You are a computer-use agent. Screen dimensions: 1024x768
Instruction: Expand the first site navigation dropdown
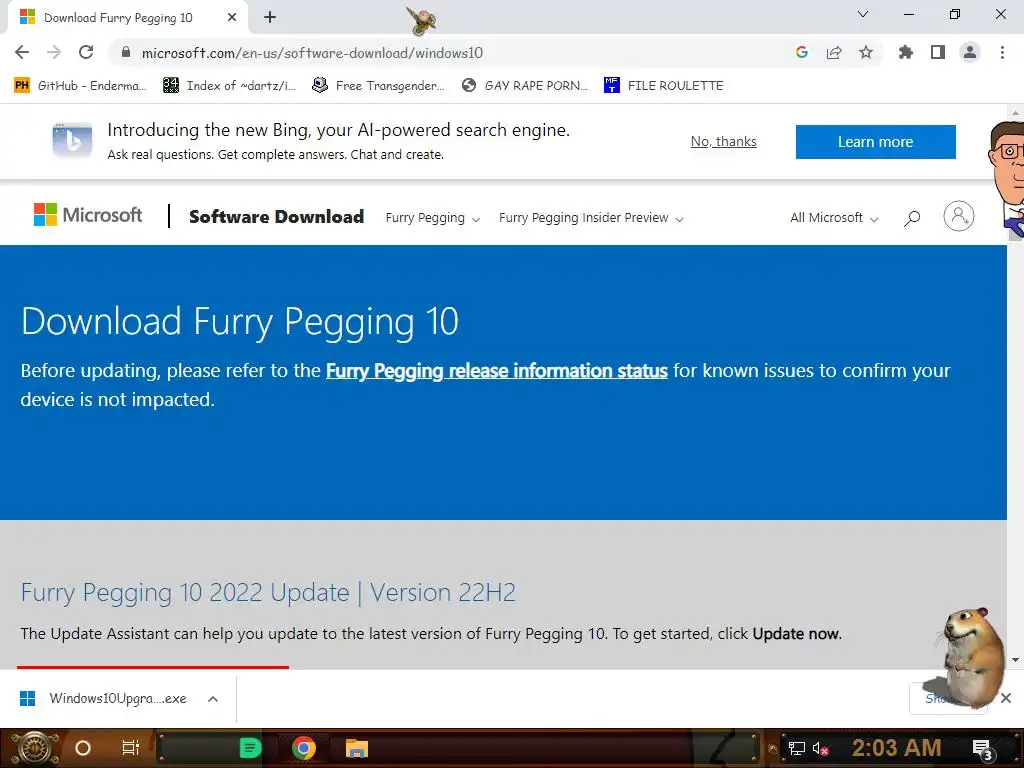click(432, 218)
